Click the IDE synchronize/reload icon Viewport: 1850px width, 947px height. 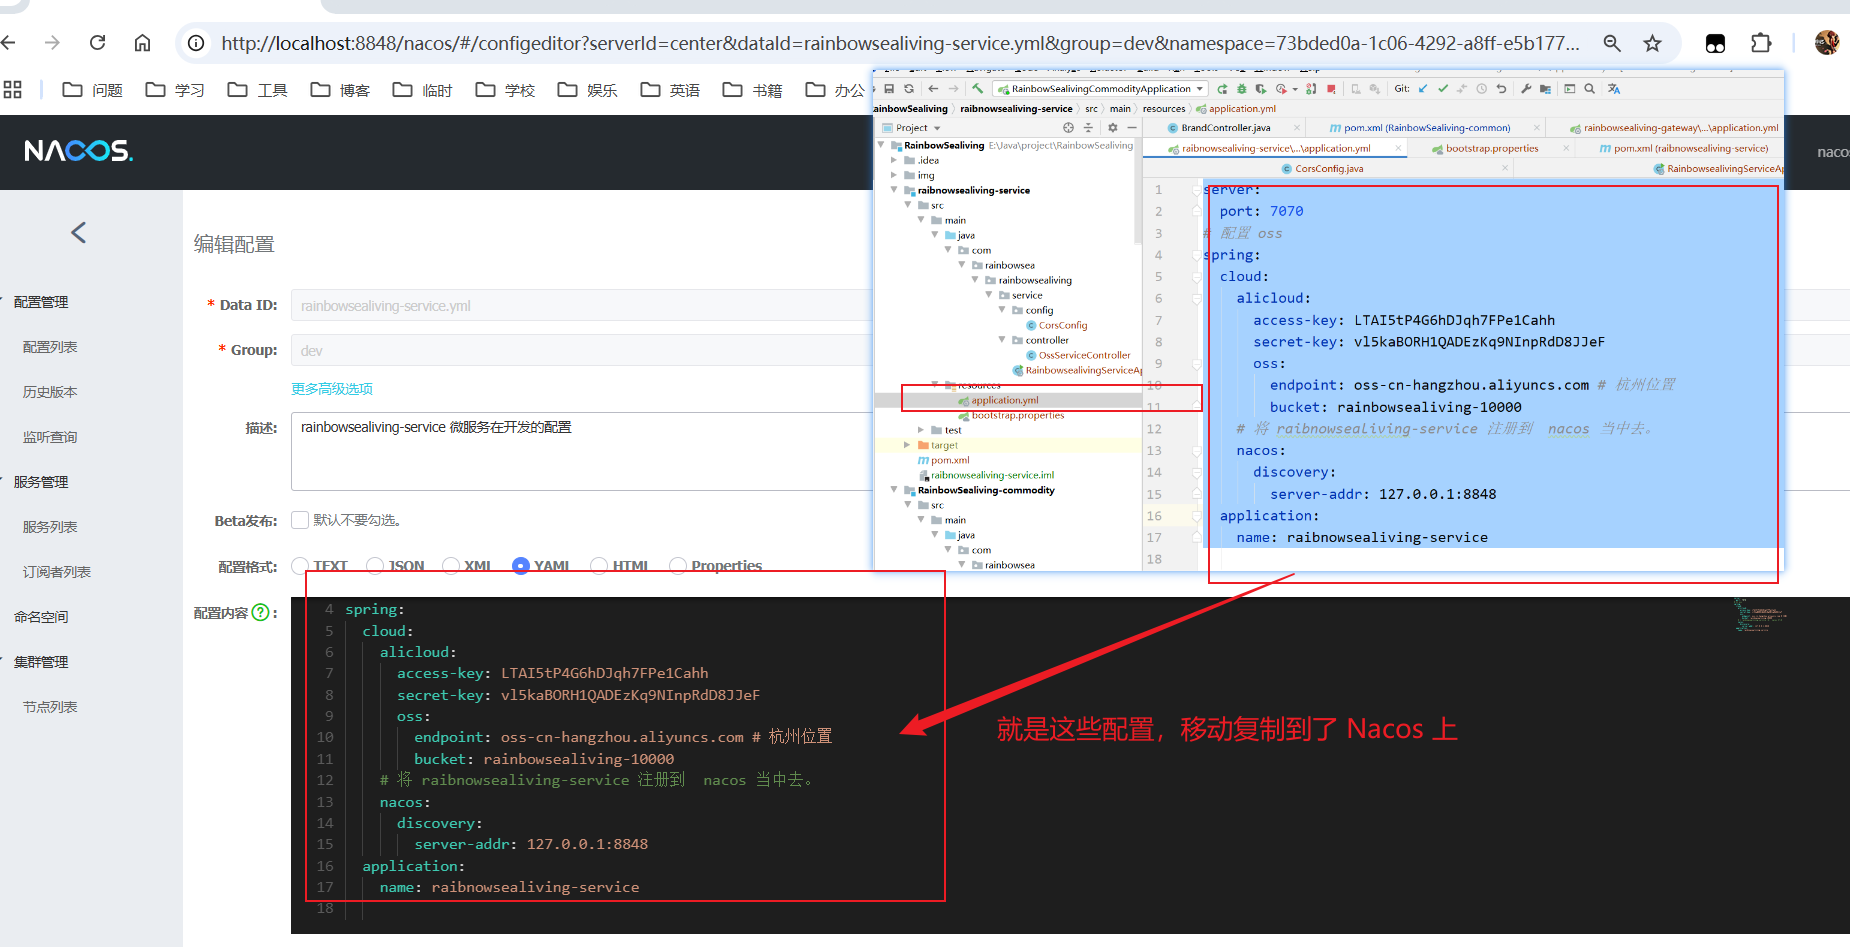pos(909,89)
